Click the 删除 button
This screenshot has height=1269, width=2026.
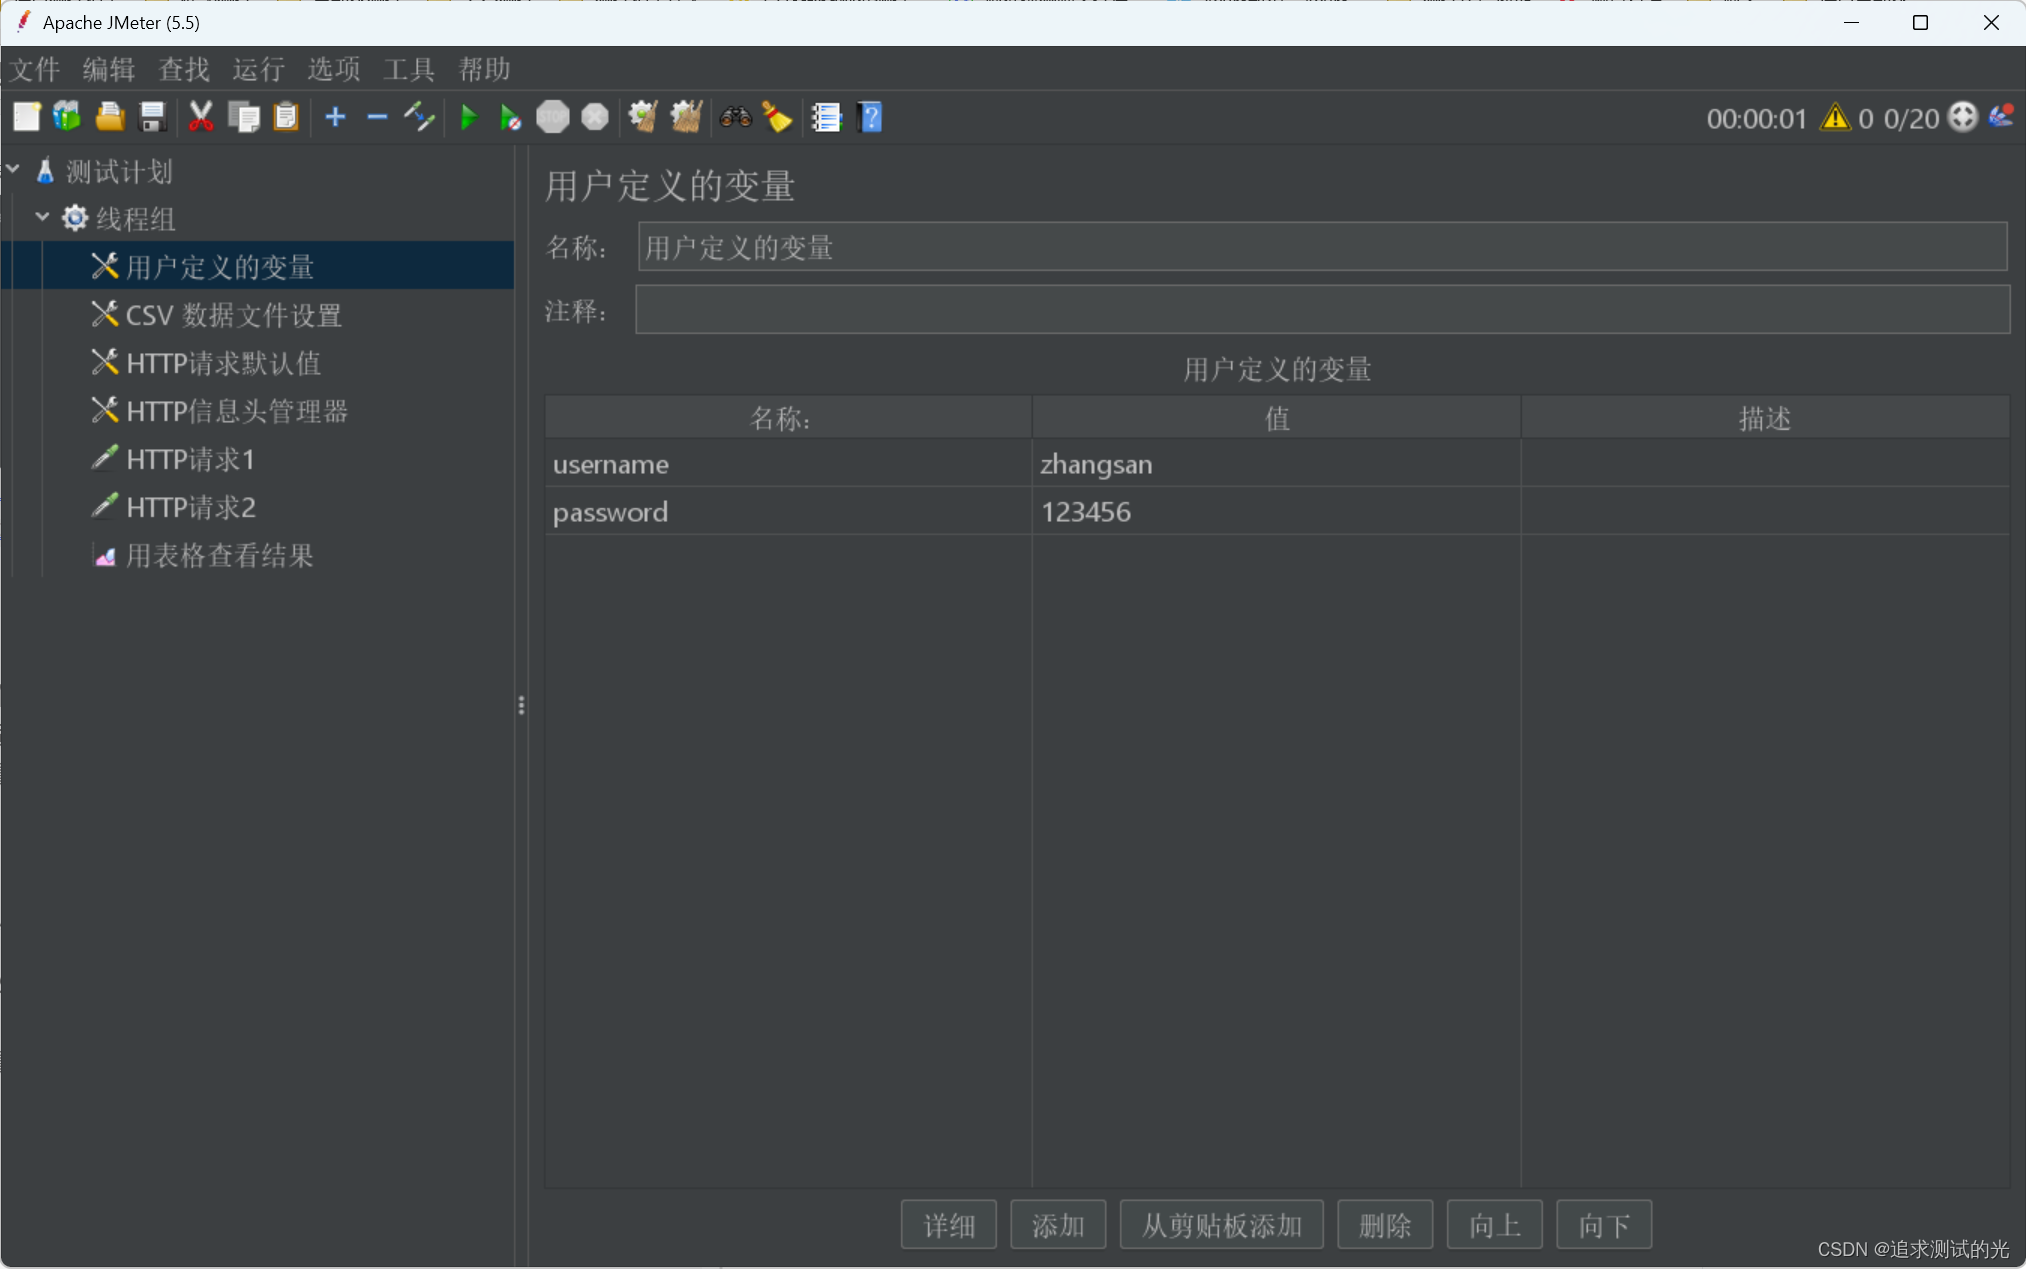click(1385, 1225)
